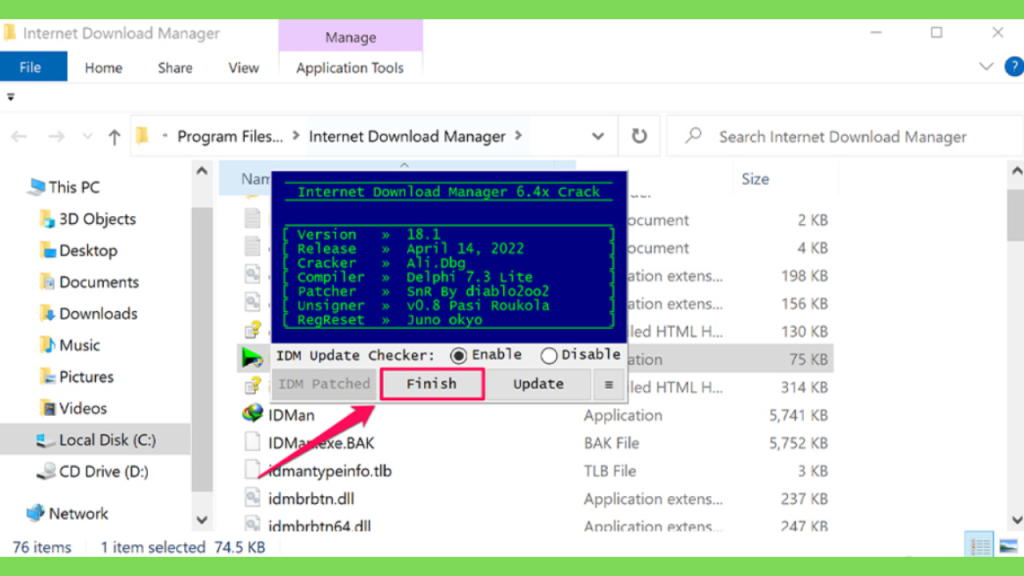Screen dimensions: 1024x576
Task: Click the Search Internet Download Manager field
Action: [845, 136]
